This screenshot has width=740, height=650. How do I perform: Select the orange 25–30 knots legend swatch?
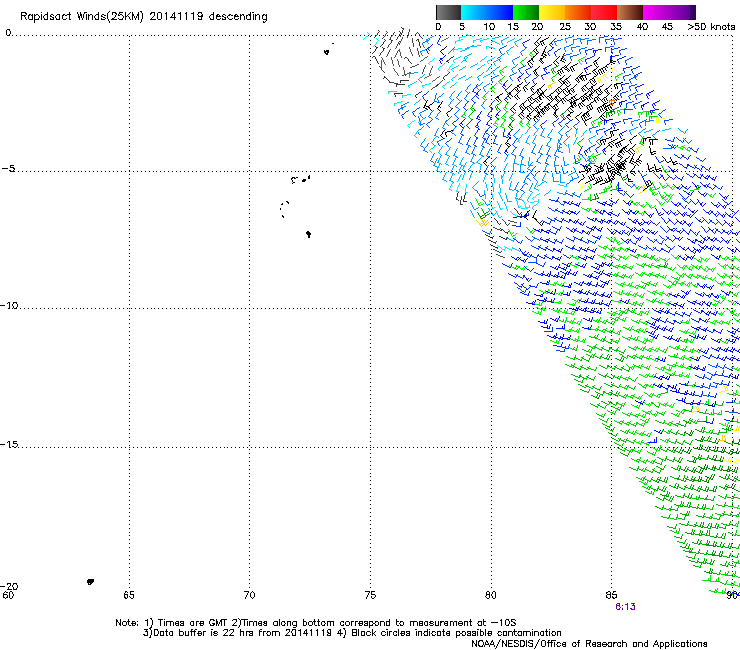point(578,12)
